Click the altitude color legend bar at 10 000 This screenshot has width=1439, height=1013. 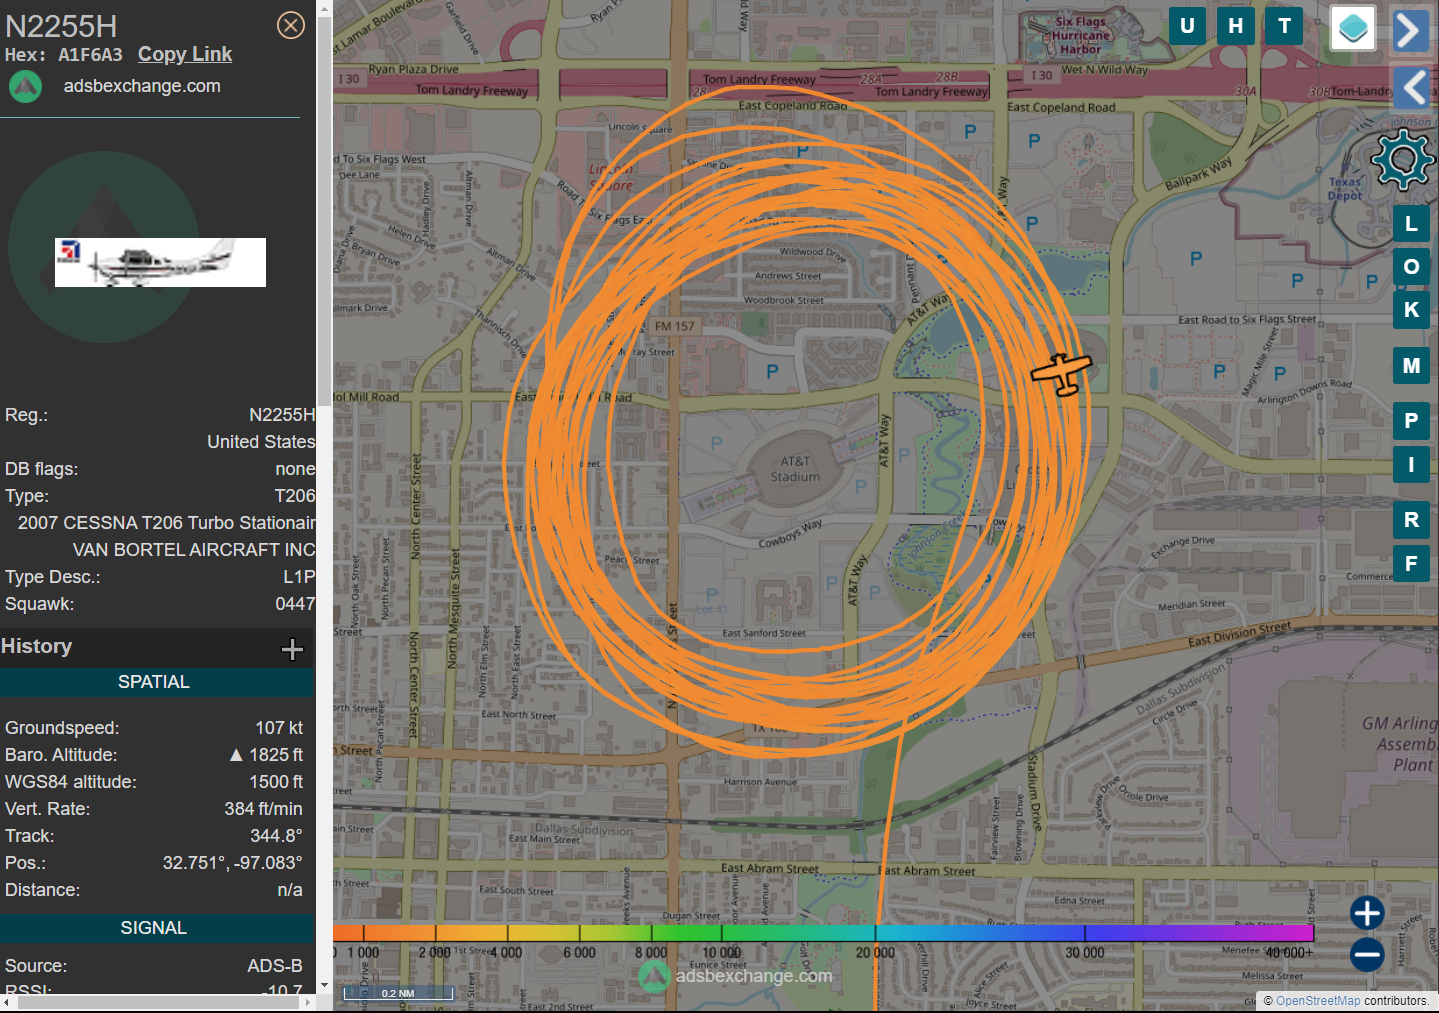721,933
